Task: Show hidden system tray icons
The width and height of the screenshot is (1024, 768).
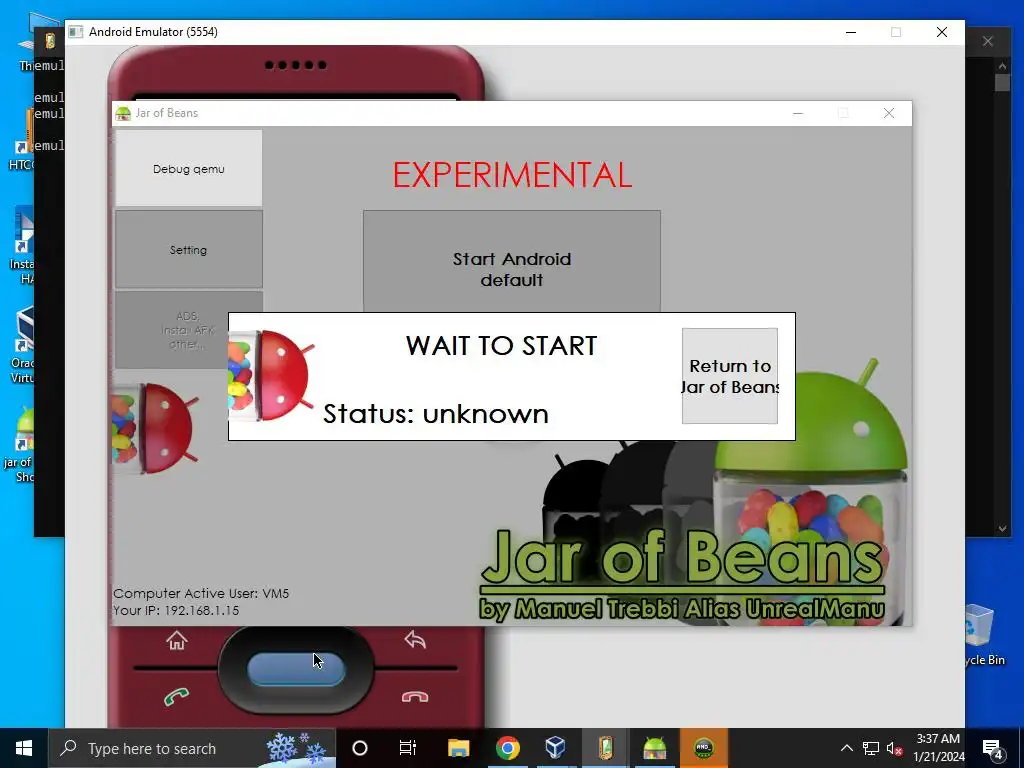Action: point(846,748)
